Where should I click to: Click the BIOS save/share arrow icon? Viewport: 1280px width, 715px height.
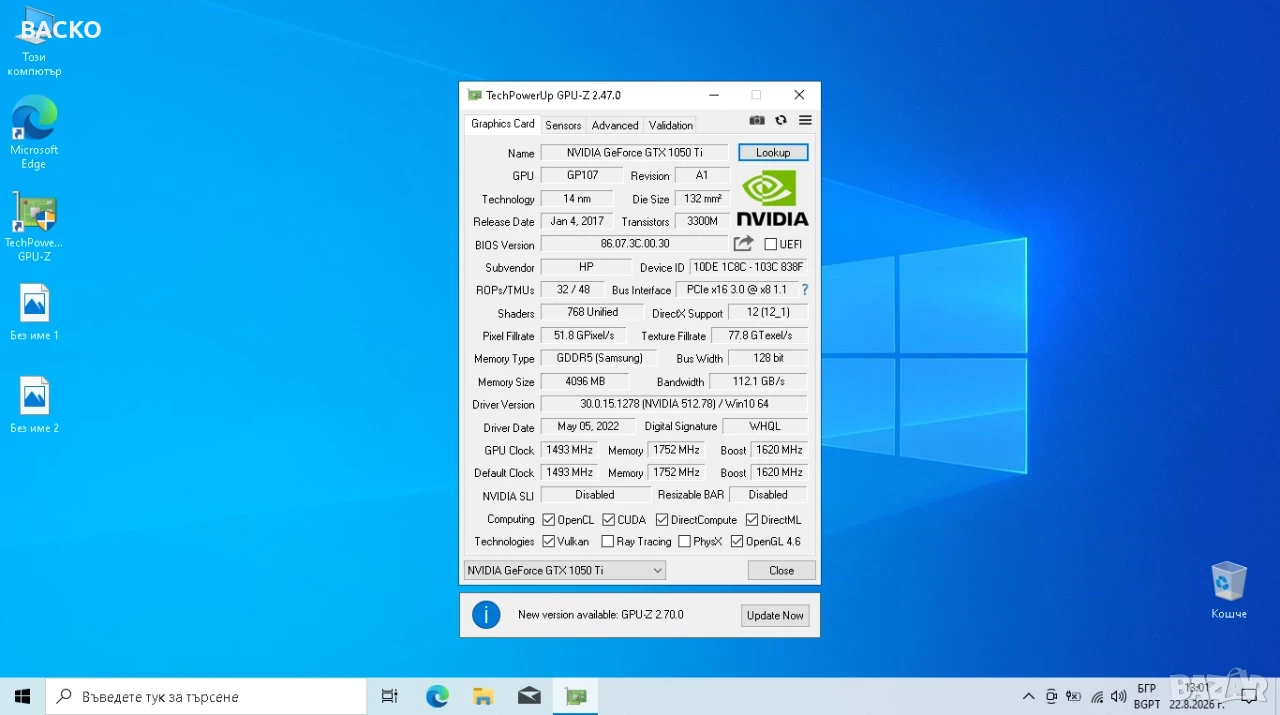(743, 243)
